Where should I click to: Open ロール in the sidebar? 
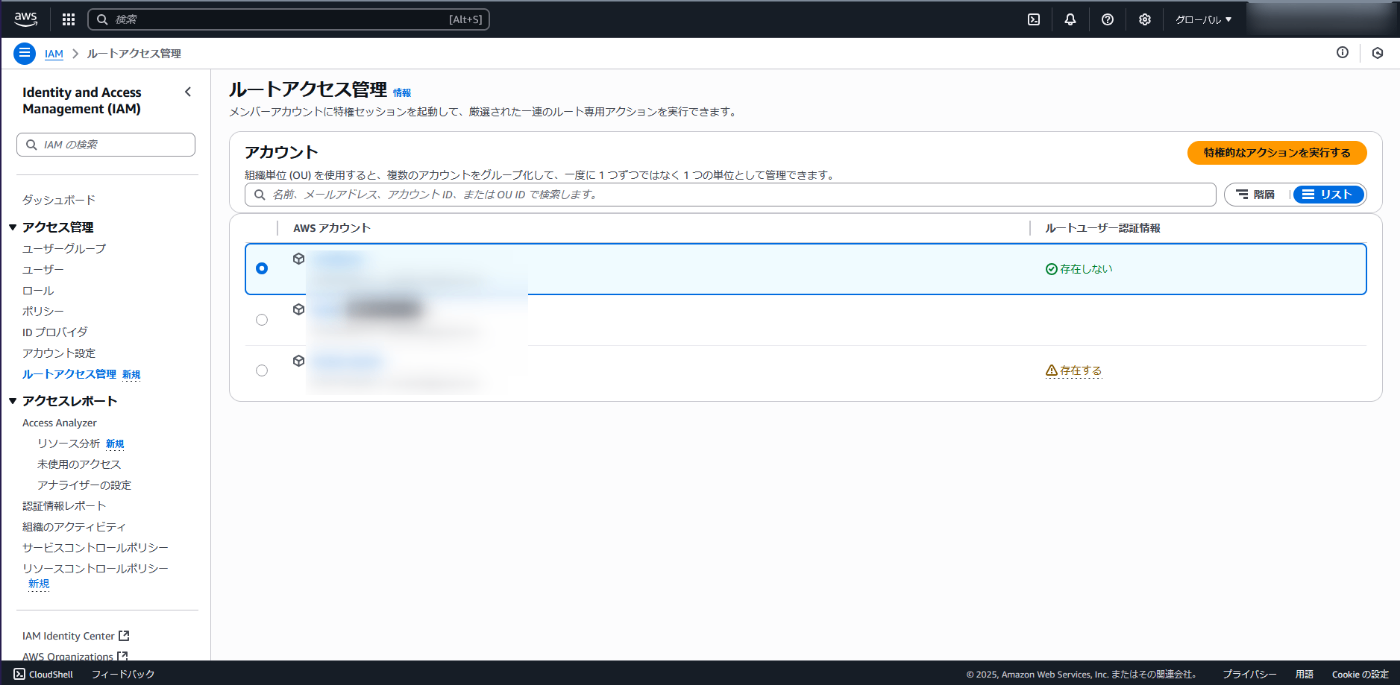(x=38, y=291)
